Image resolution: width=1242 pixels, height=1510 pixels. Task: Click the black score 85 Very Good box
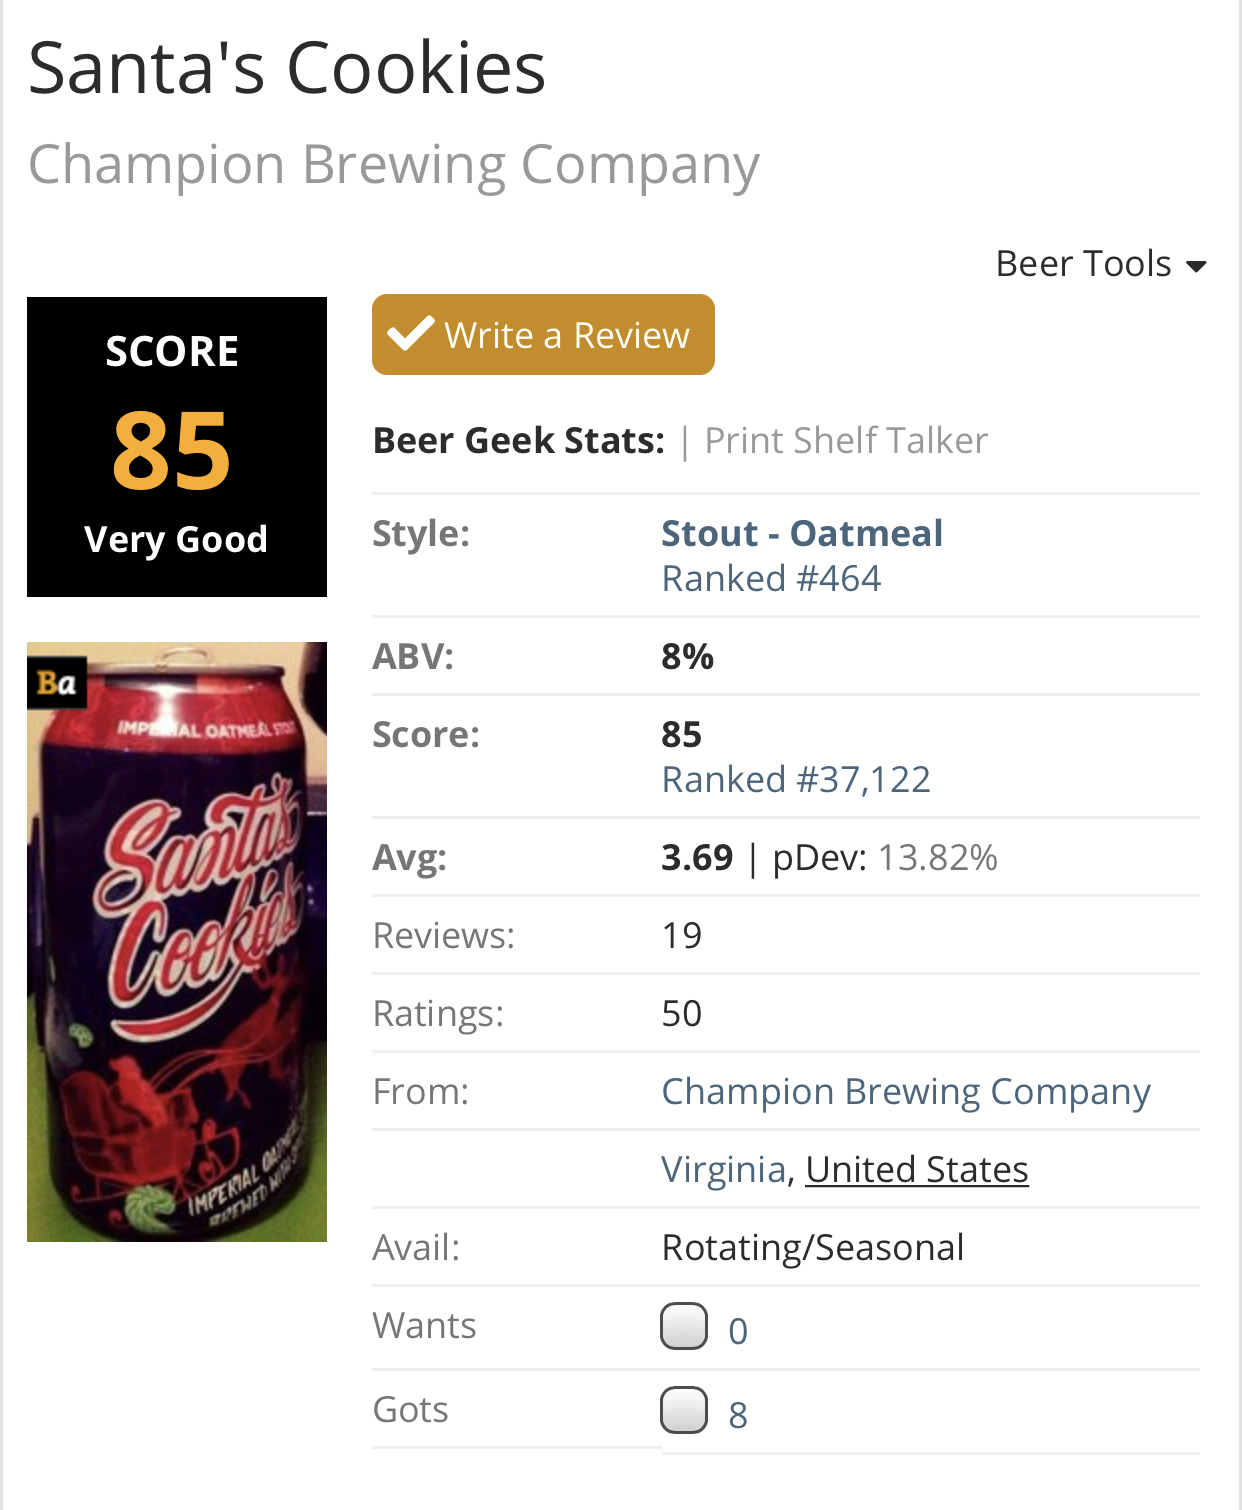(x=177, y=447)
